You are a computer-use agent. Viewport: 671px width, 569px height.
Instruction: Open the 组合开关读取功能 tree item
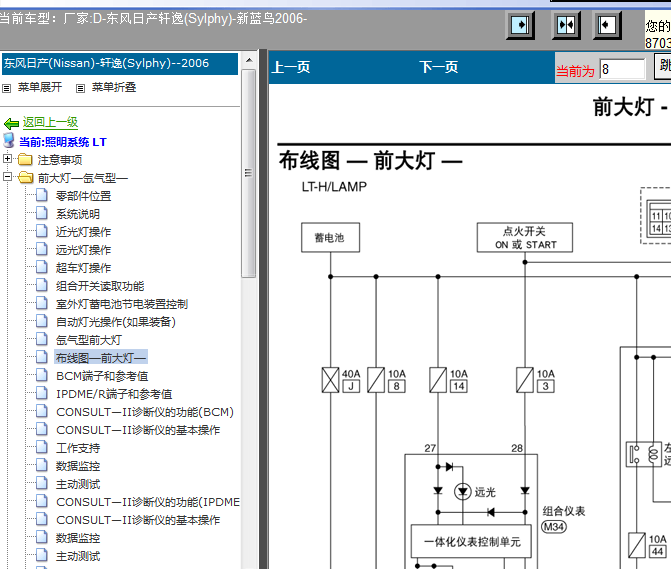click(x=100, y=286)
